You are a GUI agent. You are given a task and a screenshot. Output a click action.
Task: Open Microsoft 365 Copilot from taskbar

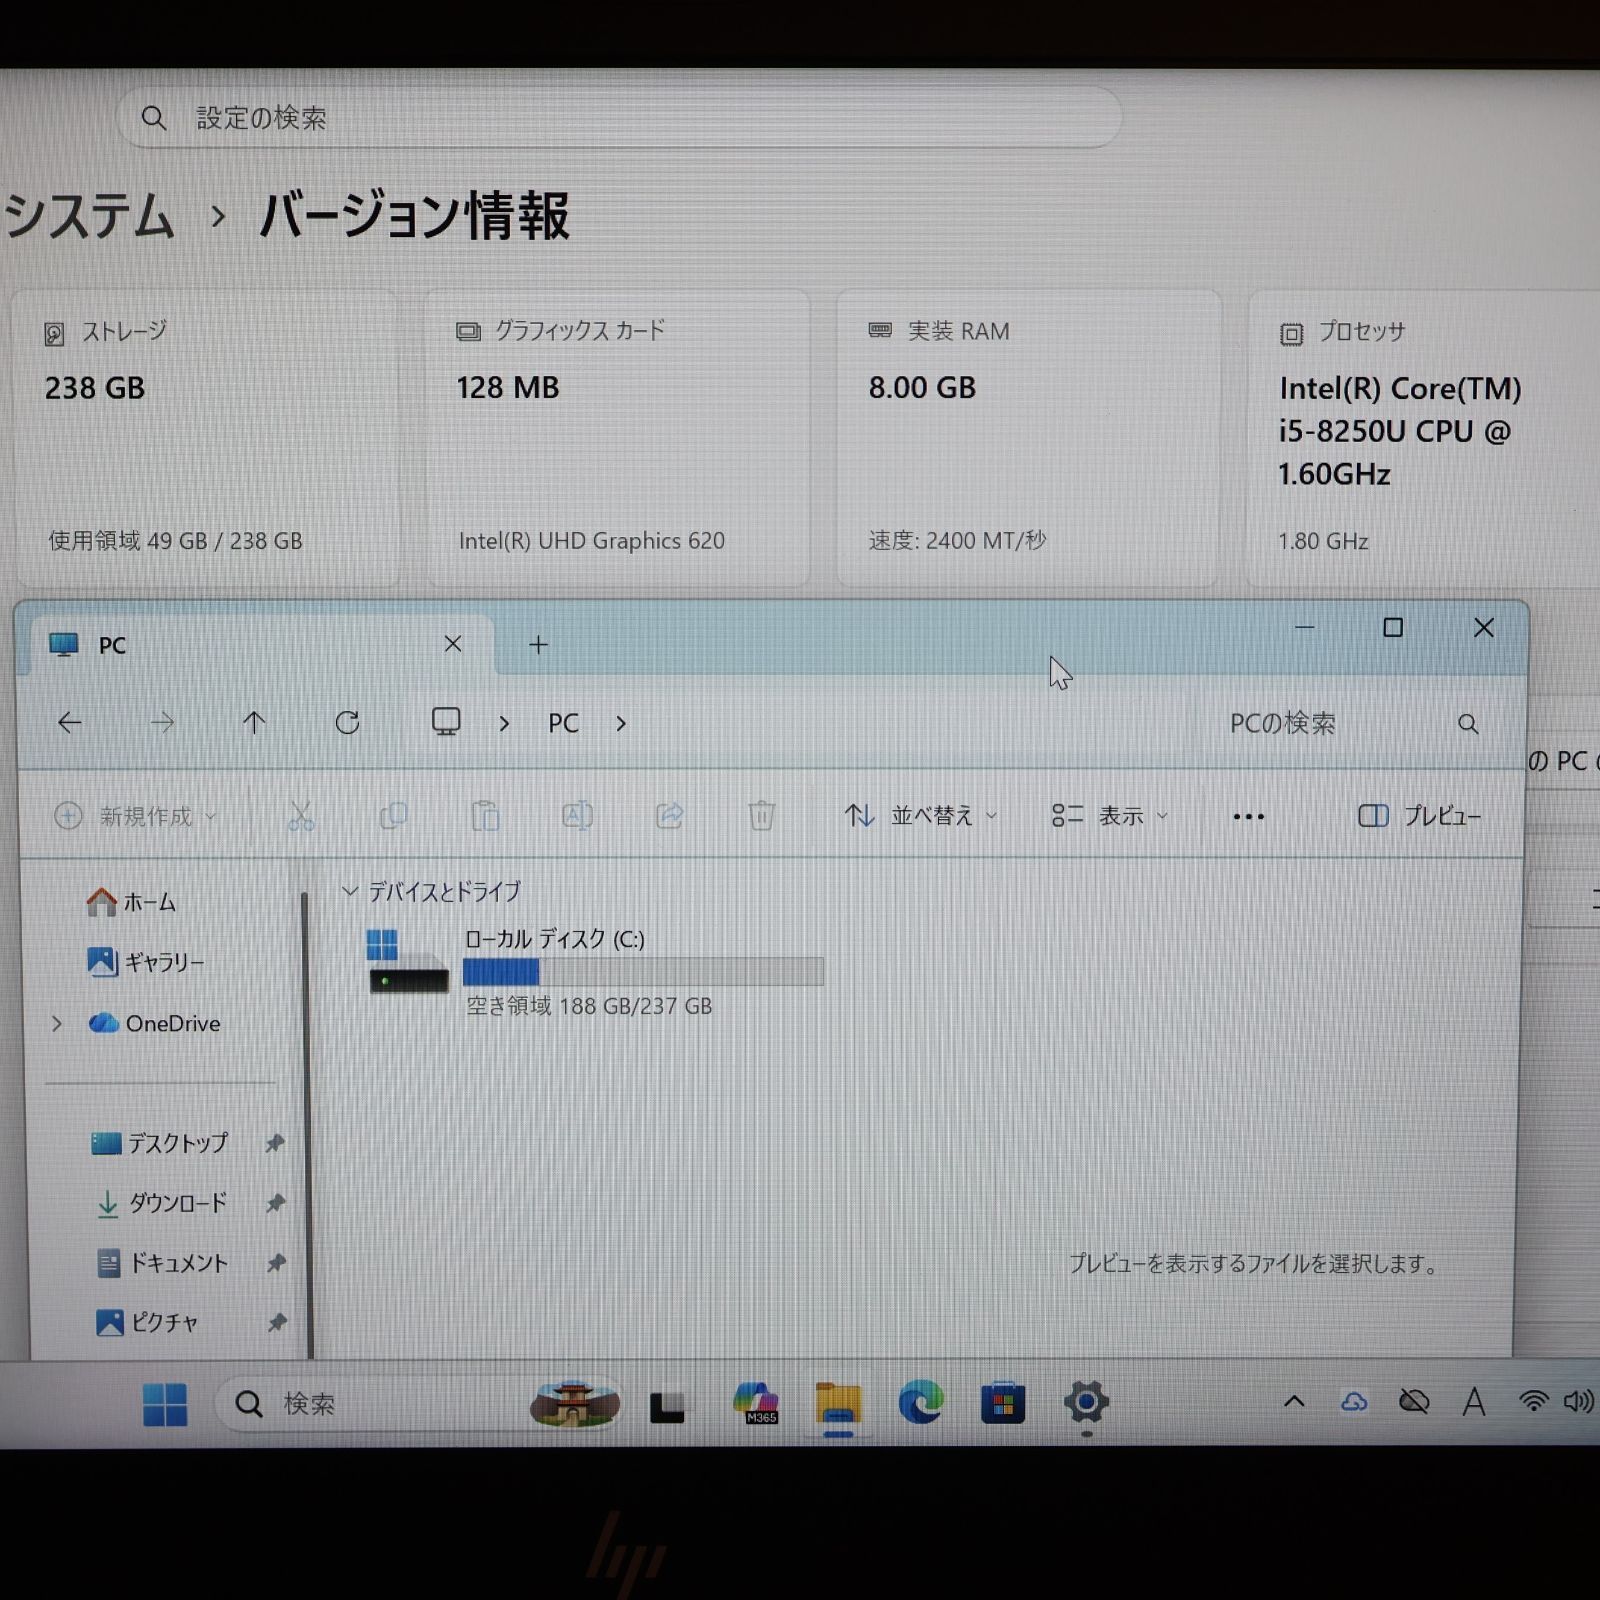pyautogui.click(x=756, y=1402)
